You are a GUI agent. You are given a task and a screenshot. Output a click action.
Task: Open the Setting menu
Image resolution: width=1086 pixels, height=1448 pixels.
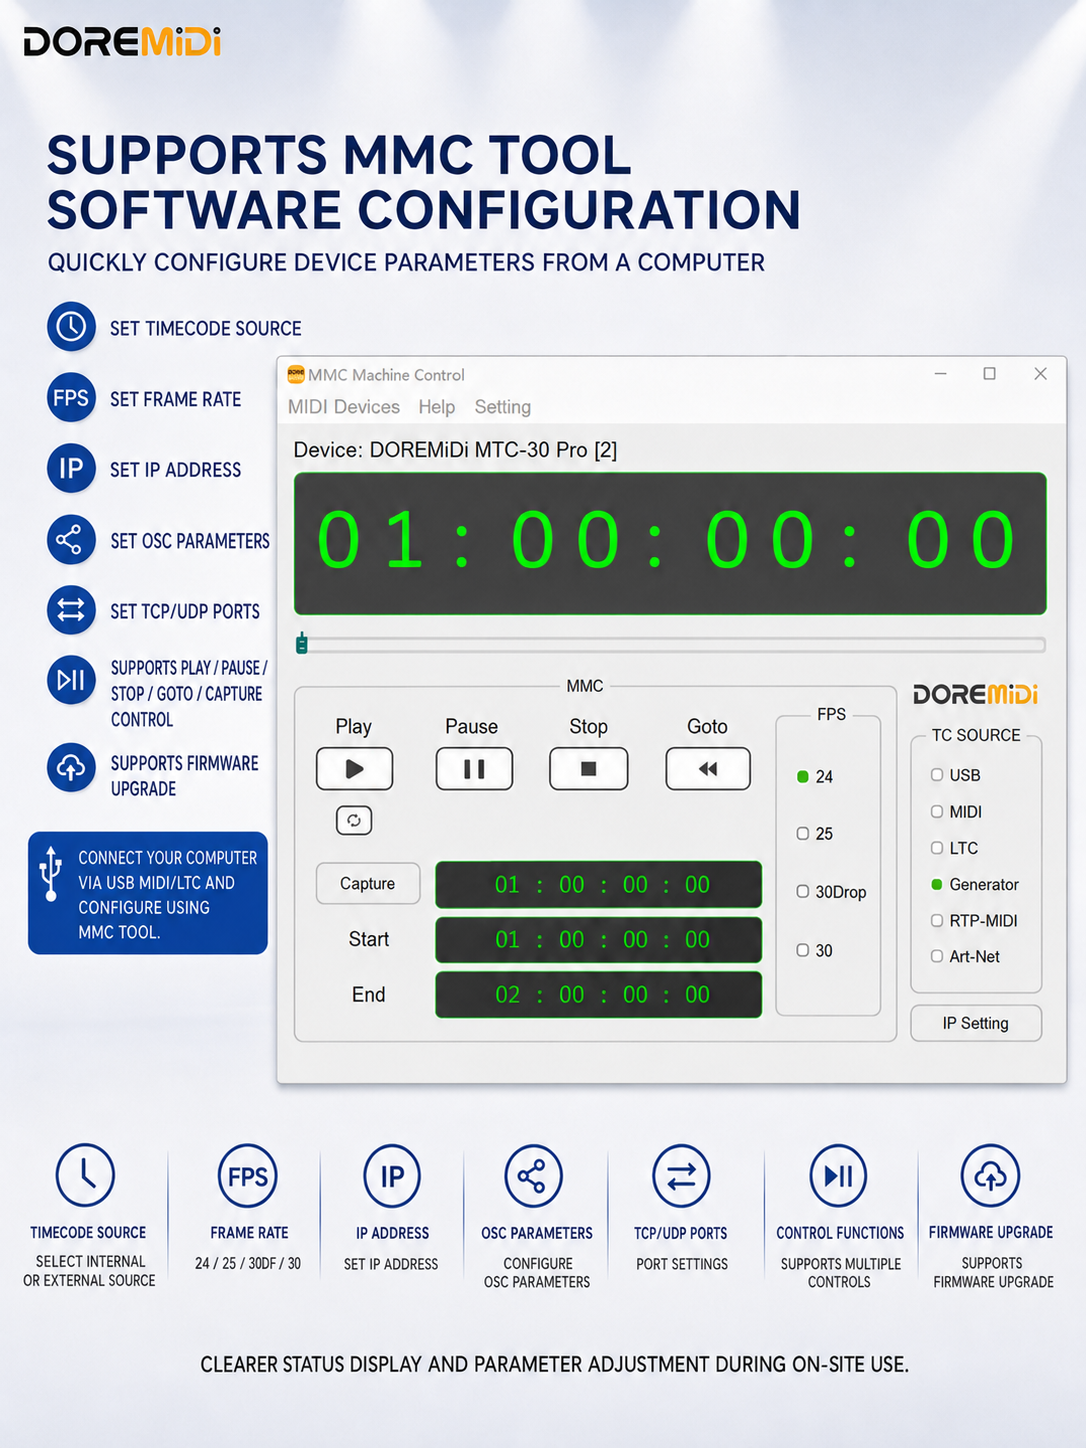503,407
